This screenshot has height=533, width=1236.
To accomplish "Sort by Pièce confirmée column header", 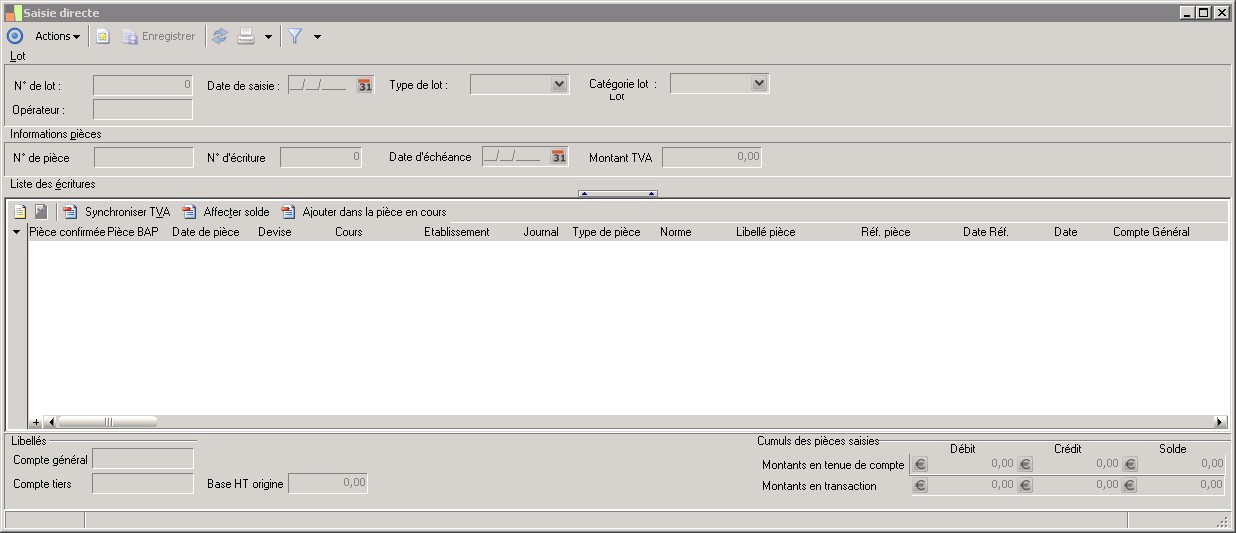I will tap(67, 232).
